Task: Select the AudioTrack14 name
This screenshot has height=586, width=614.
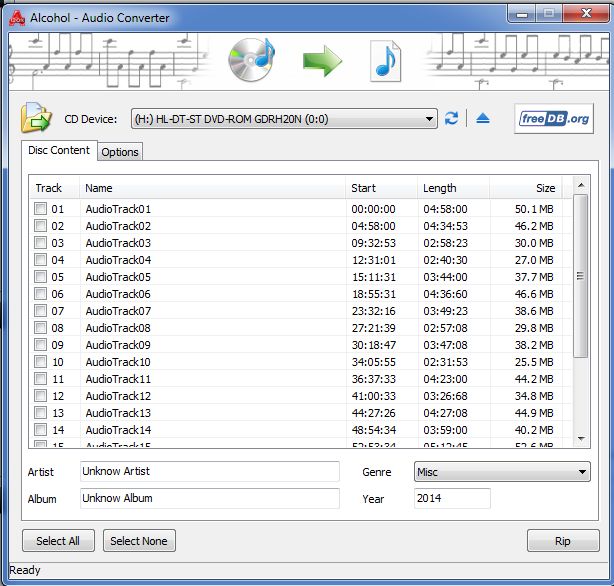Action: 118,430
